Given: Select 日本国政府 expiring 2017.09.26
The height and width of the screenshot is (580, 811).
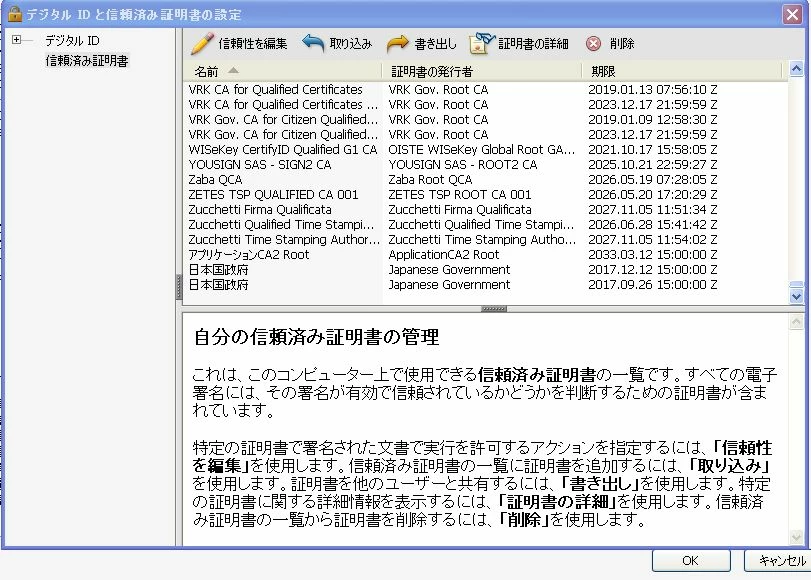Looking at the screenshot, I should [x=486, y=285].
